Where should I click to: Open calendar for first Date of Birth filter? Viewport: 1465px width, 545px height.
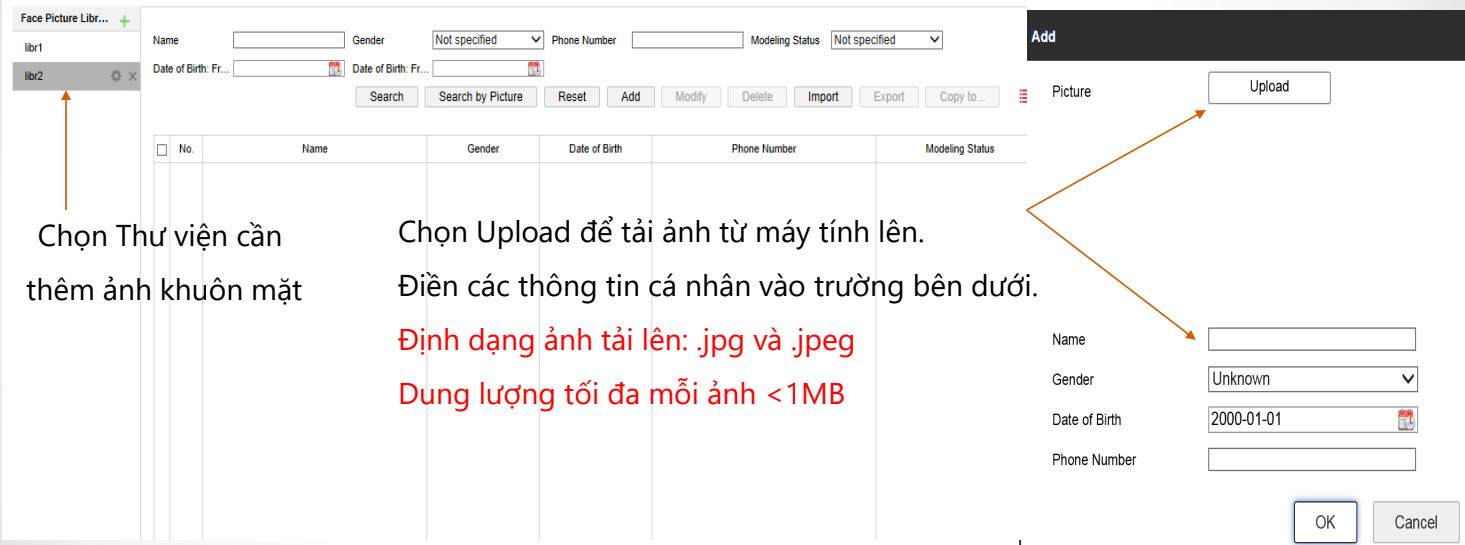pyautogui.click(x=335, y=69)
